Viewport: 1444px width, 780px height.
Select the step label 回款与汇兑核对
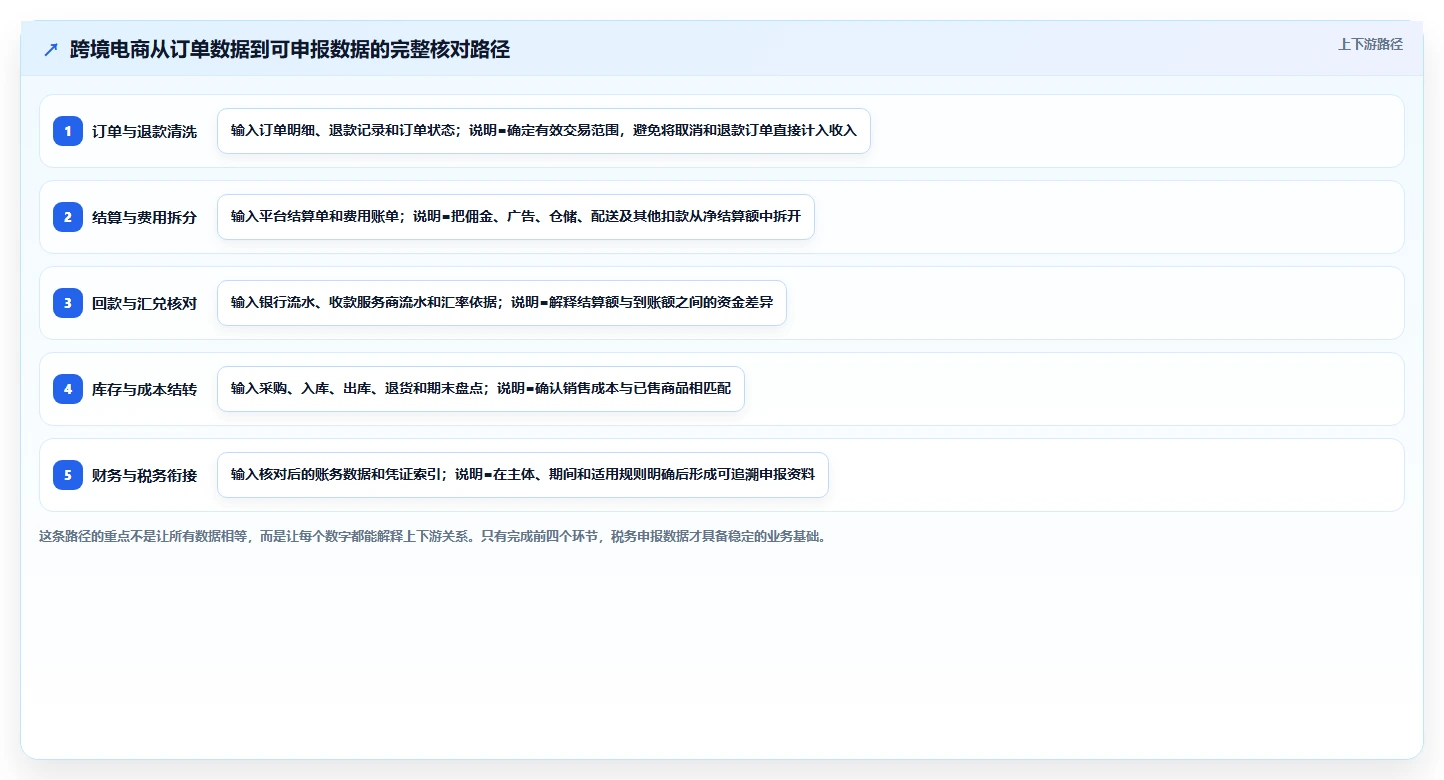pos(144,303)
